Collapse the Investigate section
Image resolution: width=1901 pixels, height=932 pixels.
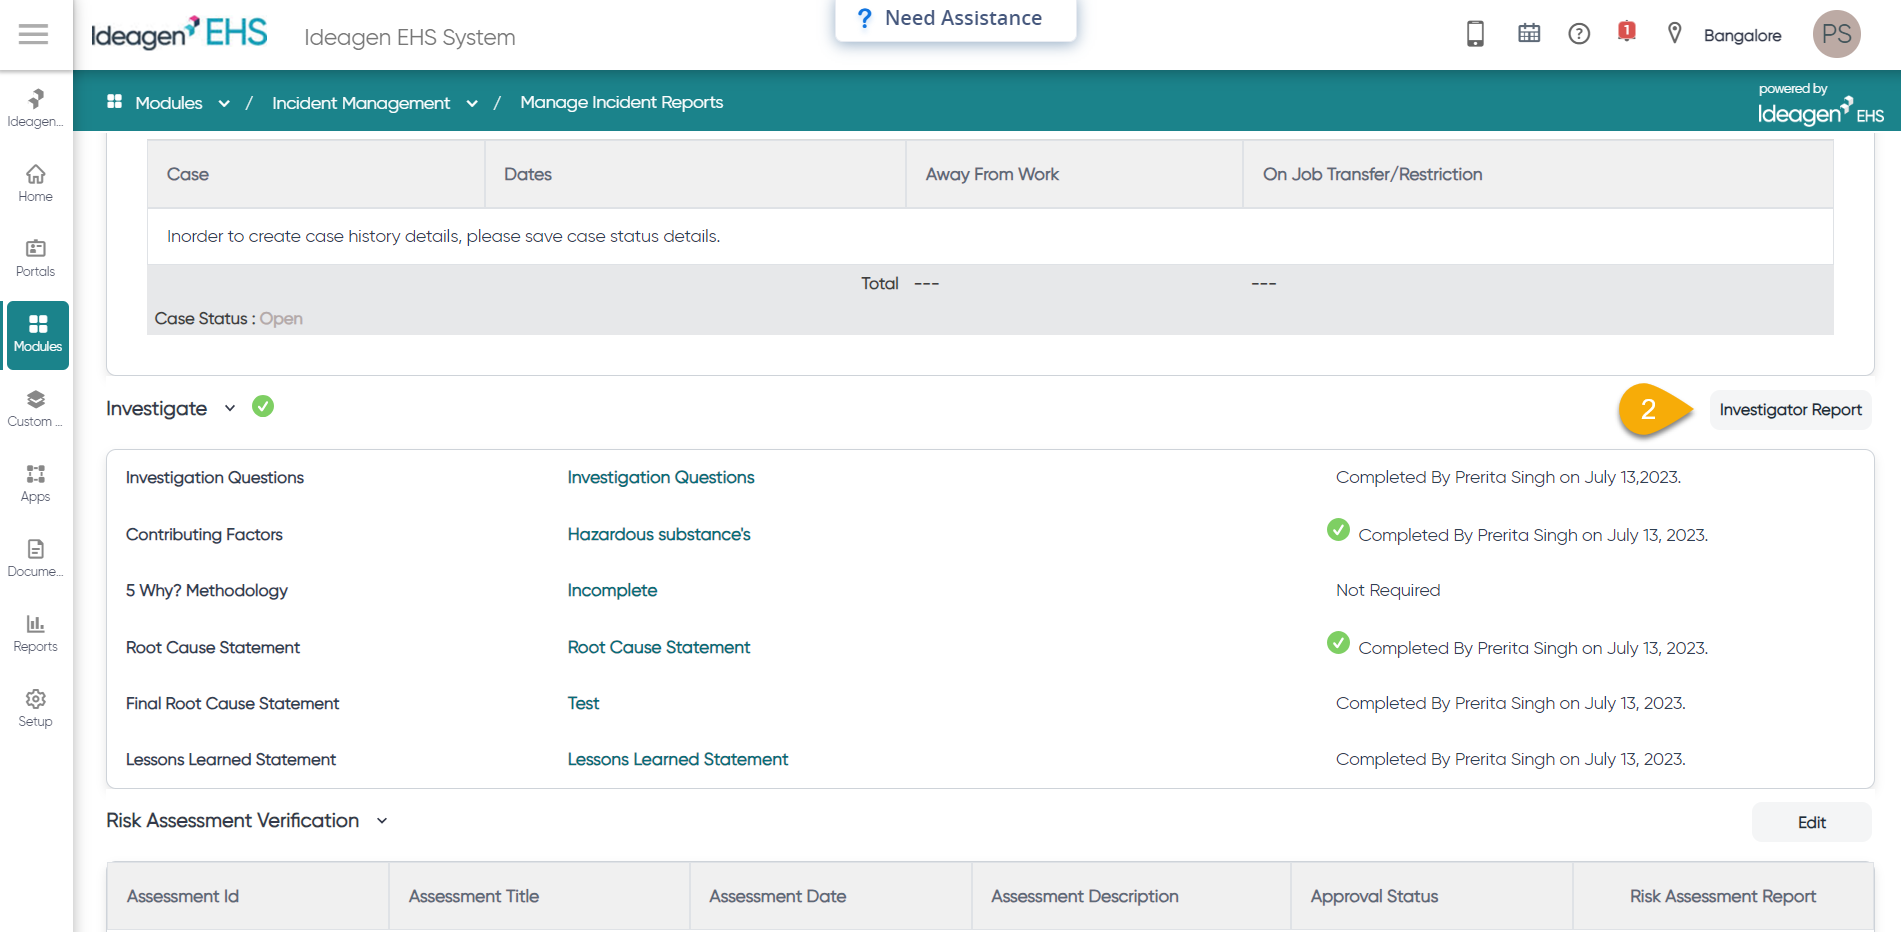230,408
